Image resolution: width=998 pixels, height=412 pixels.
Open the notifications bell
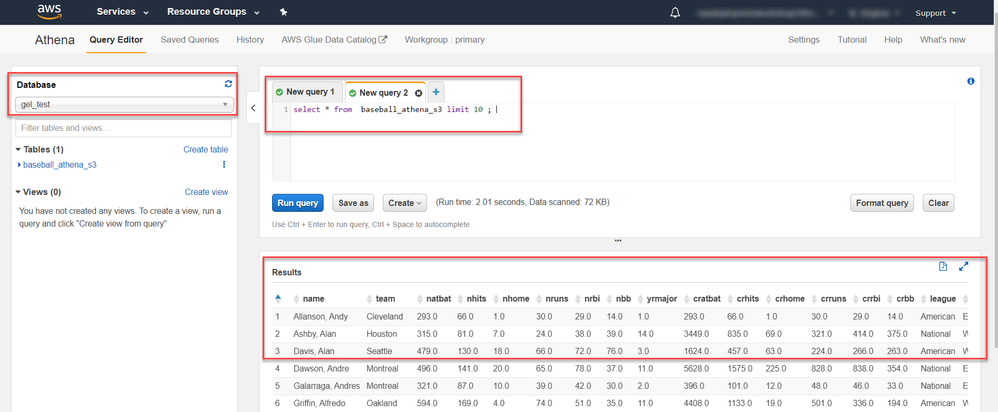675,13
